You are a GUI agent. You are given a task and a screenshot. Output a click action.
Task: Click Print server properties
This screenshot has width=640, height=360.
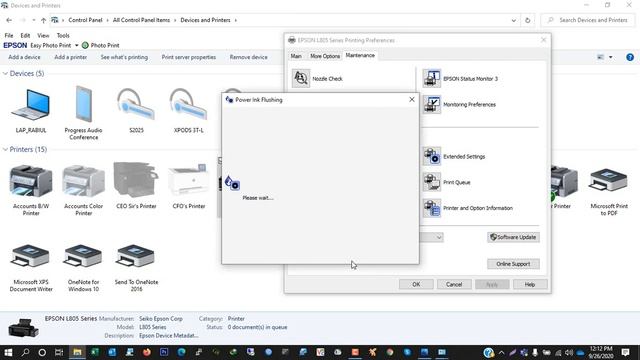[189, 57]
